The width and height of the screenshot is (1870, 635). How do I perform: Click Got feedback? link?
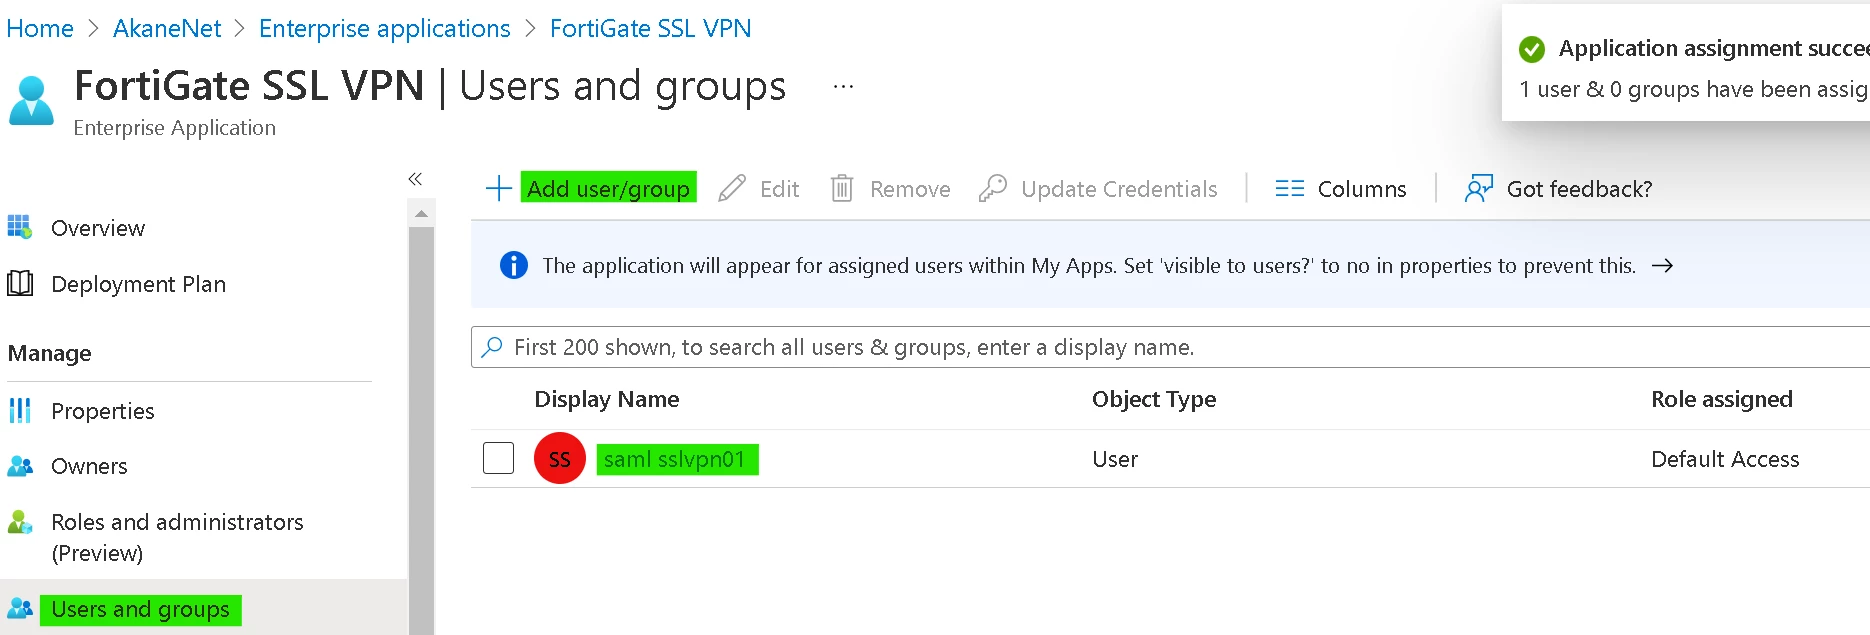tap(1579, 189)
